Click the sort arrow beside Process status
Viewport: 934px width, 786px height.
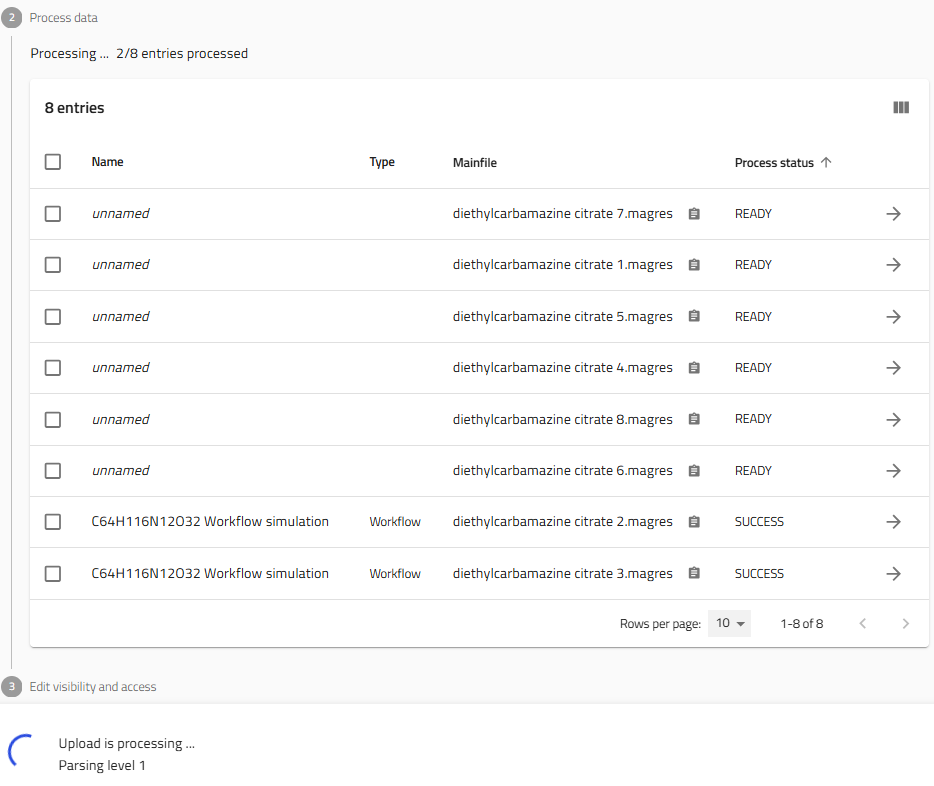pyautogui.click(x=826, y=162)
